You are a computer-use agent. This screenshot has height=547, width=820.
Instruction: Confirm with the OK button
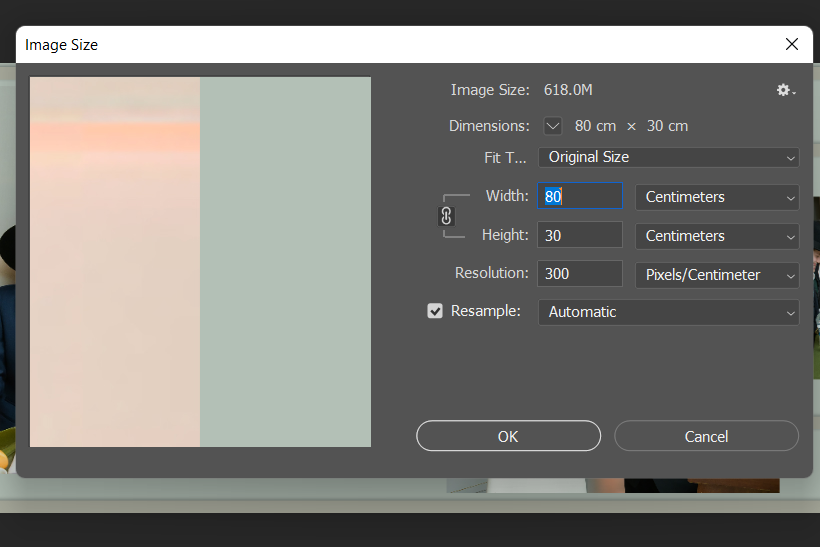508,436
